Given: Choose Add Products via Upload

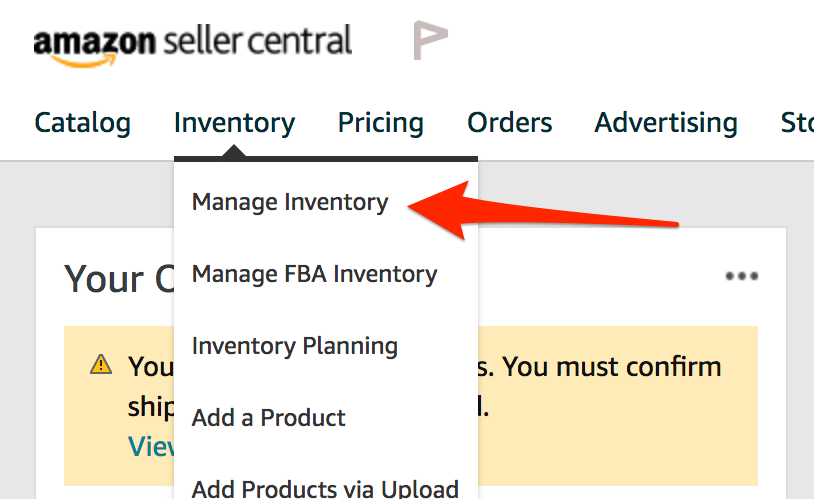Looking at the screenshot, I should point(325,488).
